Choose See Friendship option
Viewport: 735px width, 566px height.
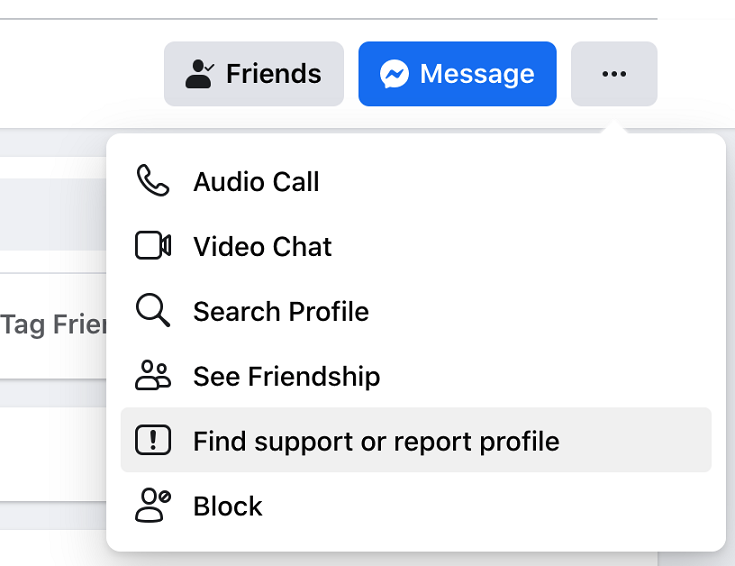coord(416,375)
